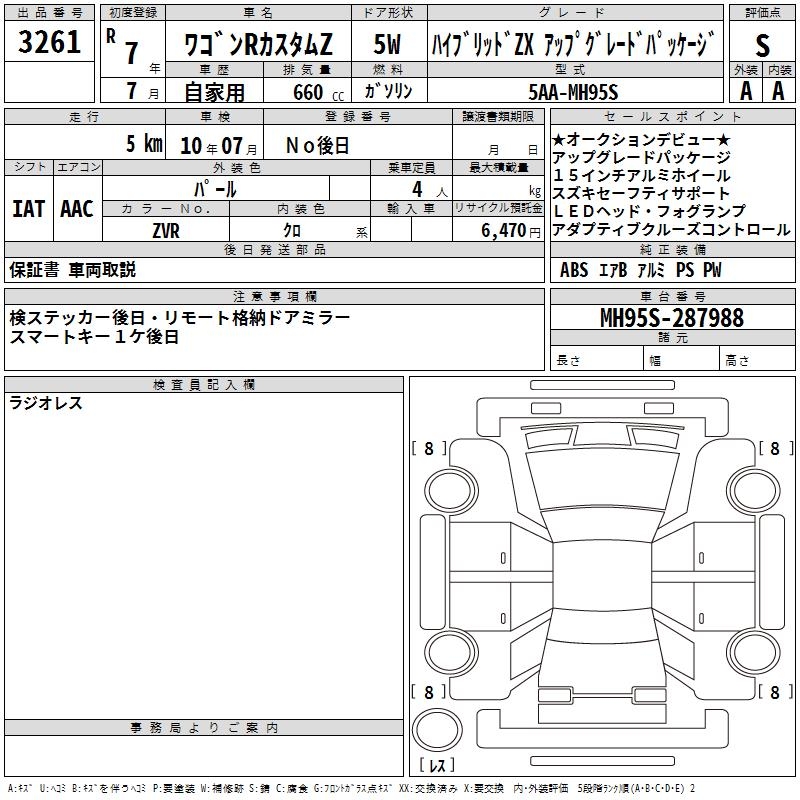Image resolution: width=800 pixels, height=800 pixels.
Task: Select chassis number MH95S-287988
Action: coord(672,318)
